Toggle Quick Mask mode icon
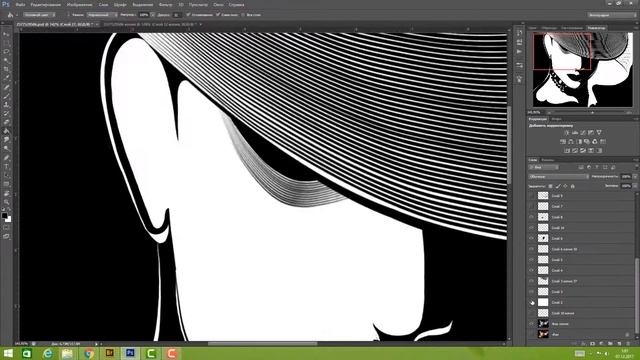Viewport: 640px width, 360px height. (x=6, y=228)
